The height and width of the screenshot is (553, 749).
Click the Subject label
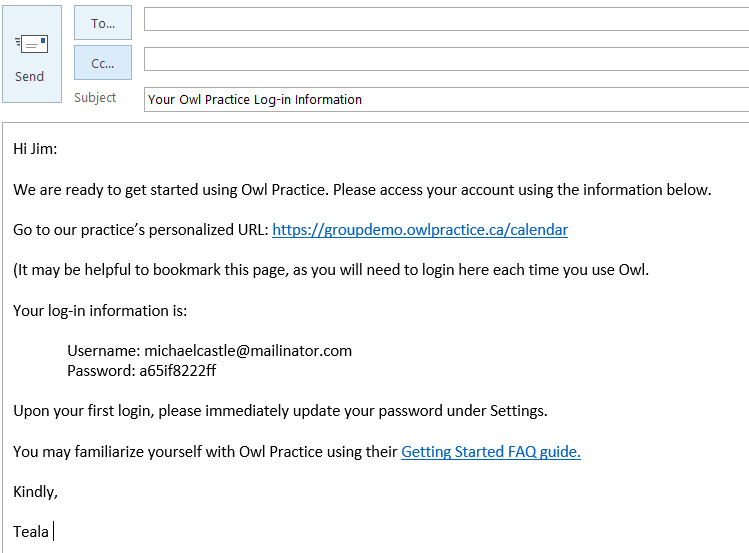(x=95, y=98)
